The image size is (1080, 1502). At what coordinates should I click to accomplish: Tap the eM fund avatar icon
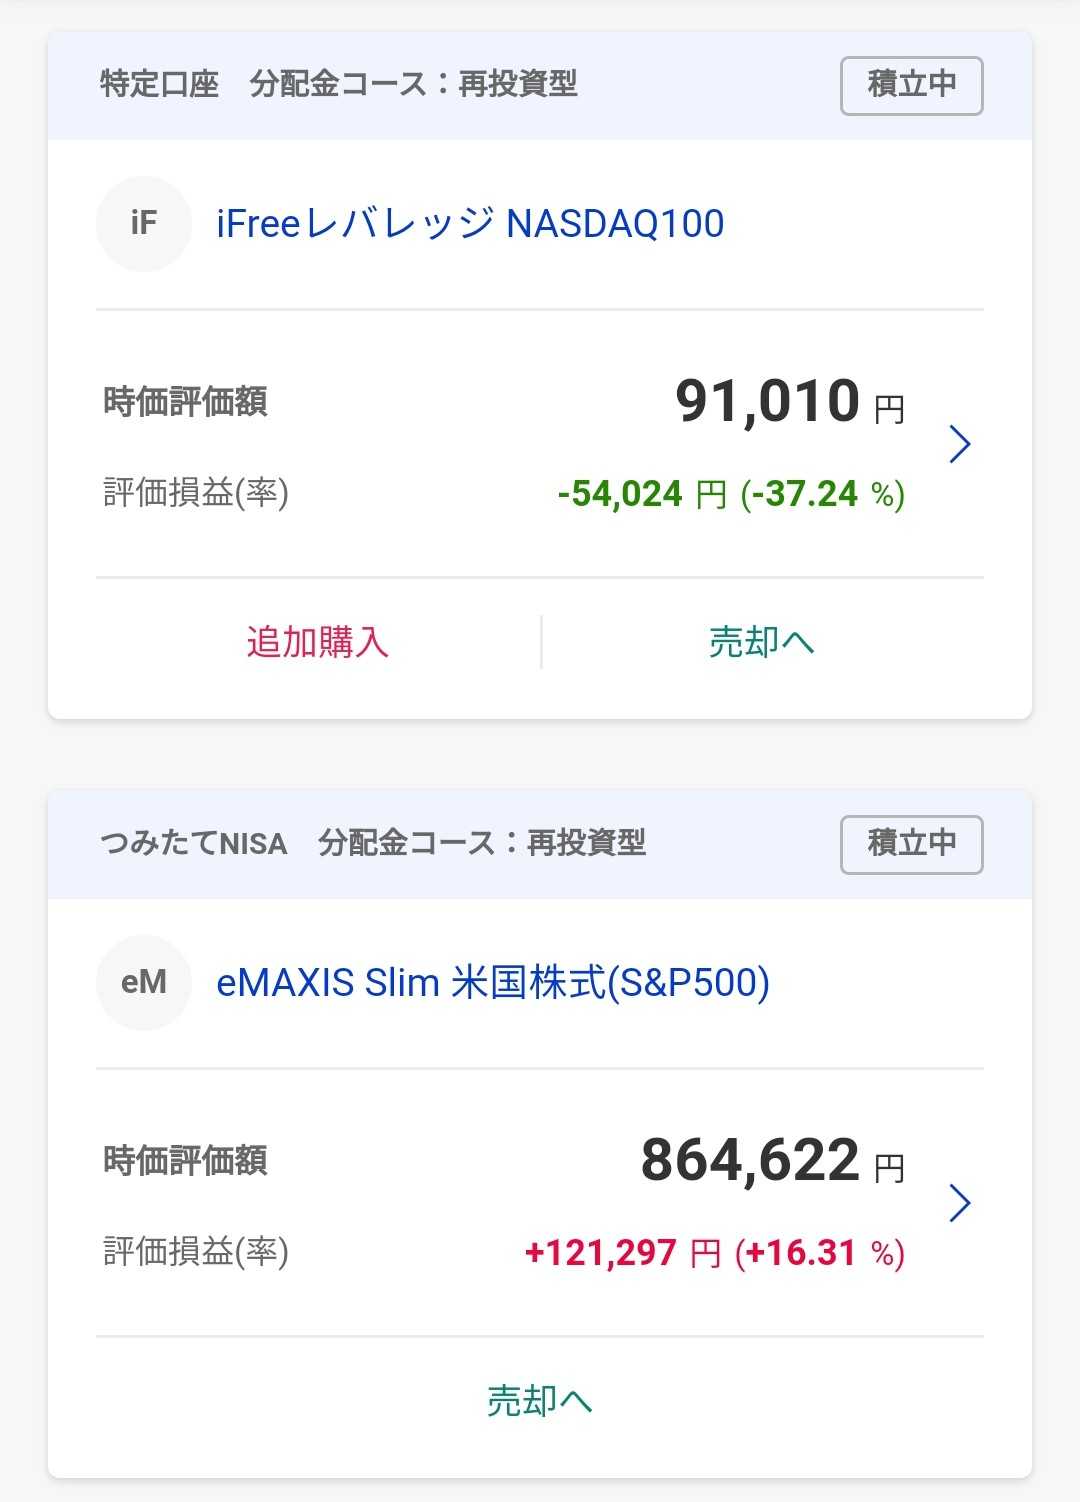143,982
